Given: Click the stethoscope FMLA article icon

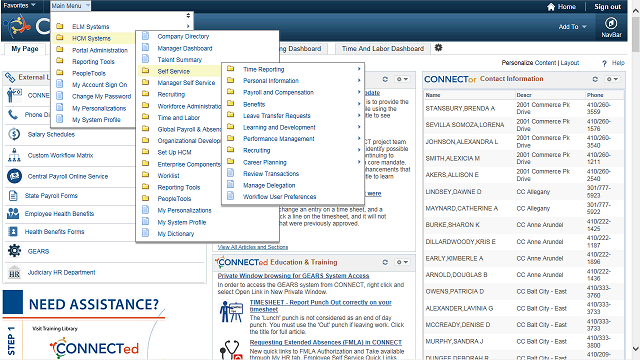Looking at the screenshot, I should click(x=231, y=350).
